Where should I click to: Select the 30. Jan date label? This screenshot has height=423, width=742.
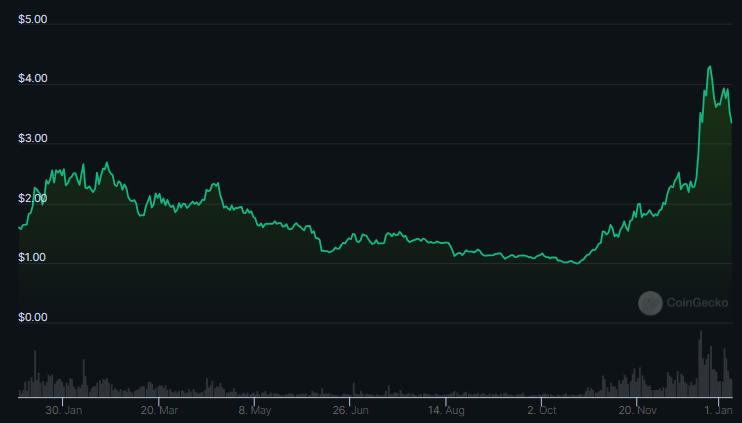point(63,410)
